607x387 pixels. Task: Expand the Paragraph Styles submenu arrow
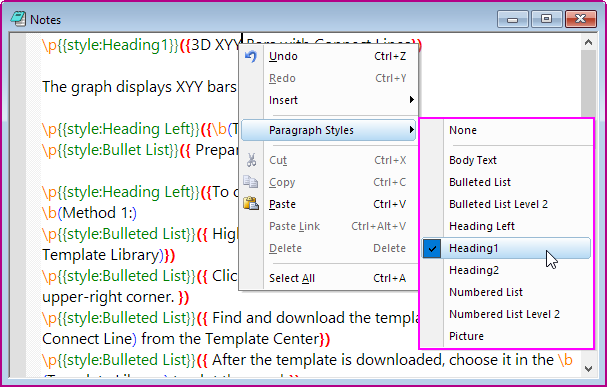[412, 130]
